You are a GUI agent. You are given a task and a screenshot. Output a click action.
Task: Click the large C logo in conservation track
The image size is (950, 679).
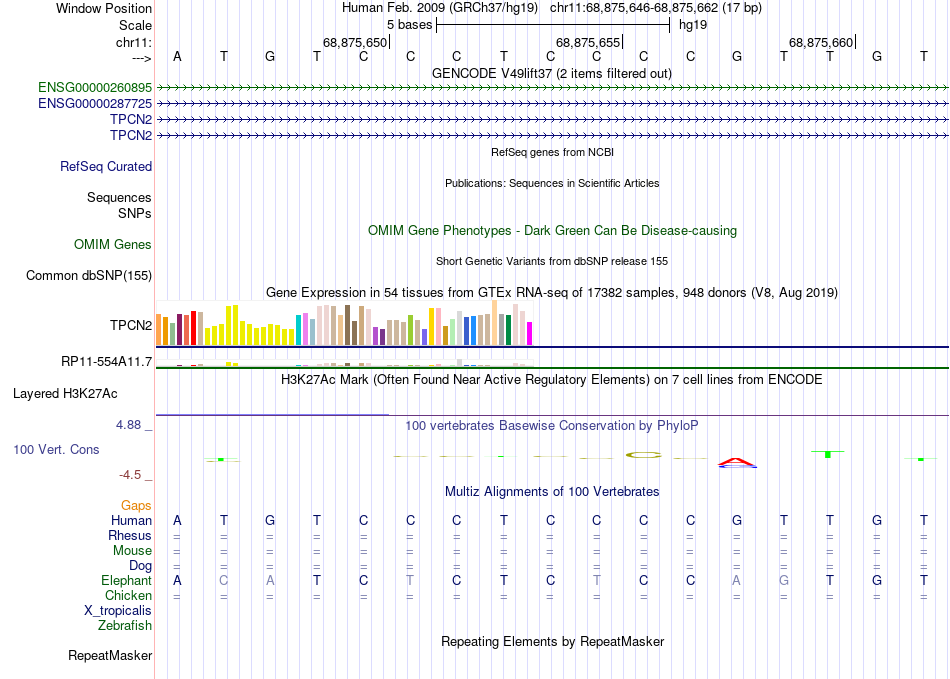click(643, 455)
